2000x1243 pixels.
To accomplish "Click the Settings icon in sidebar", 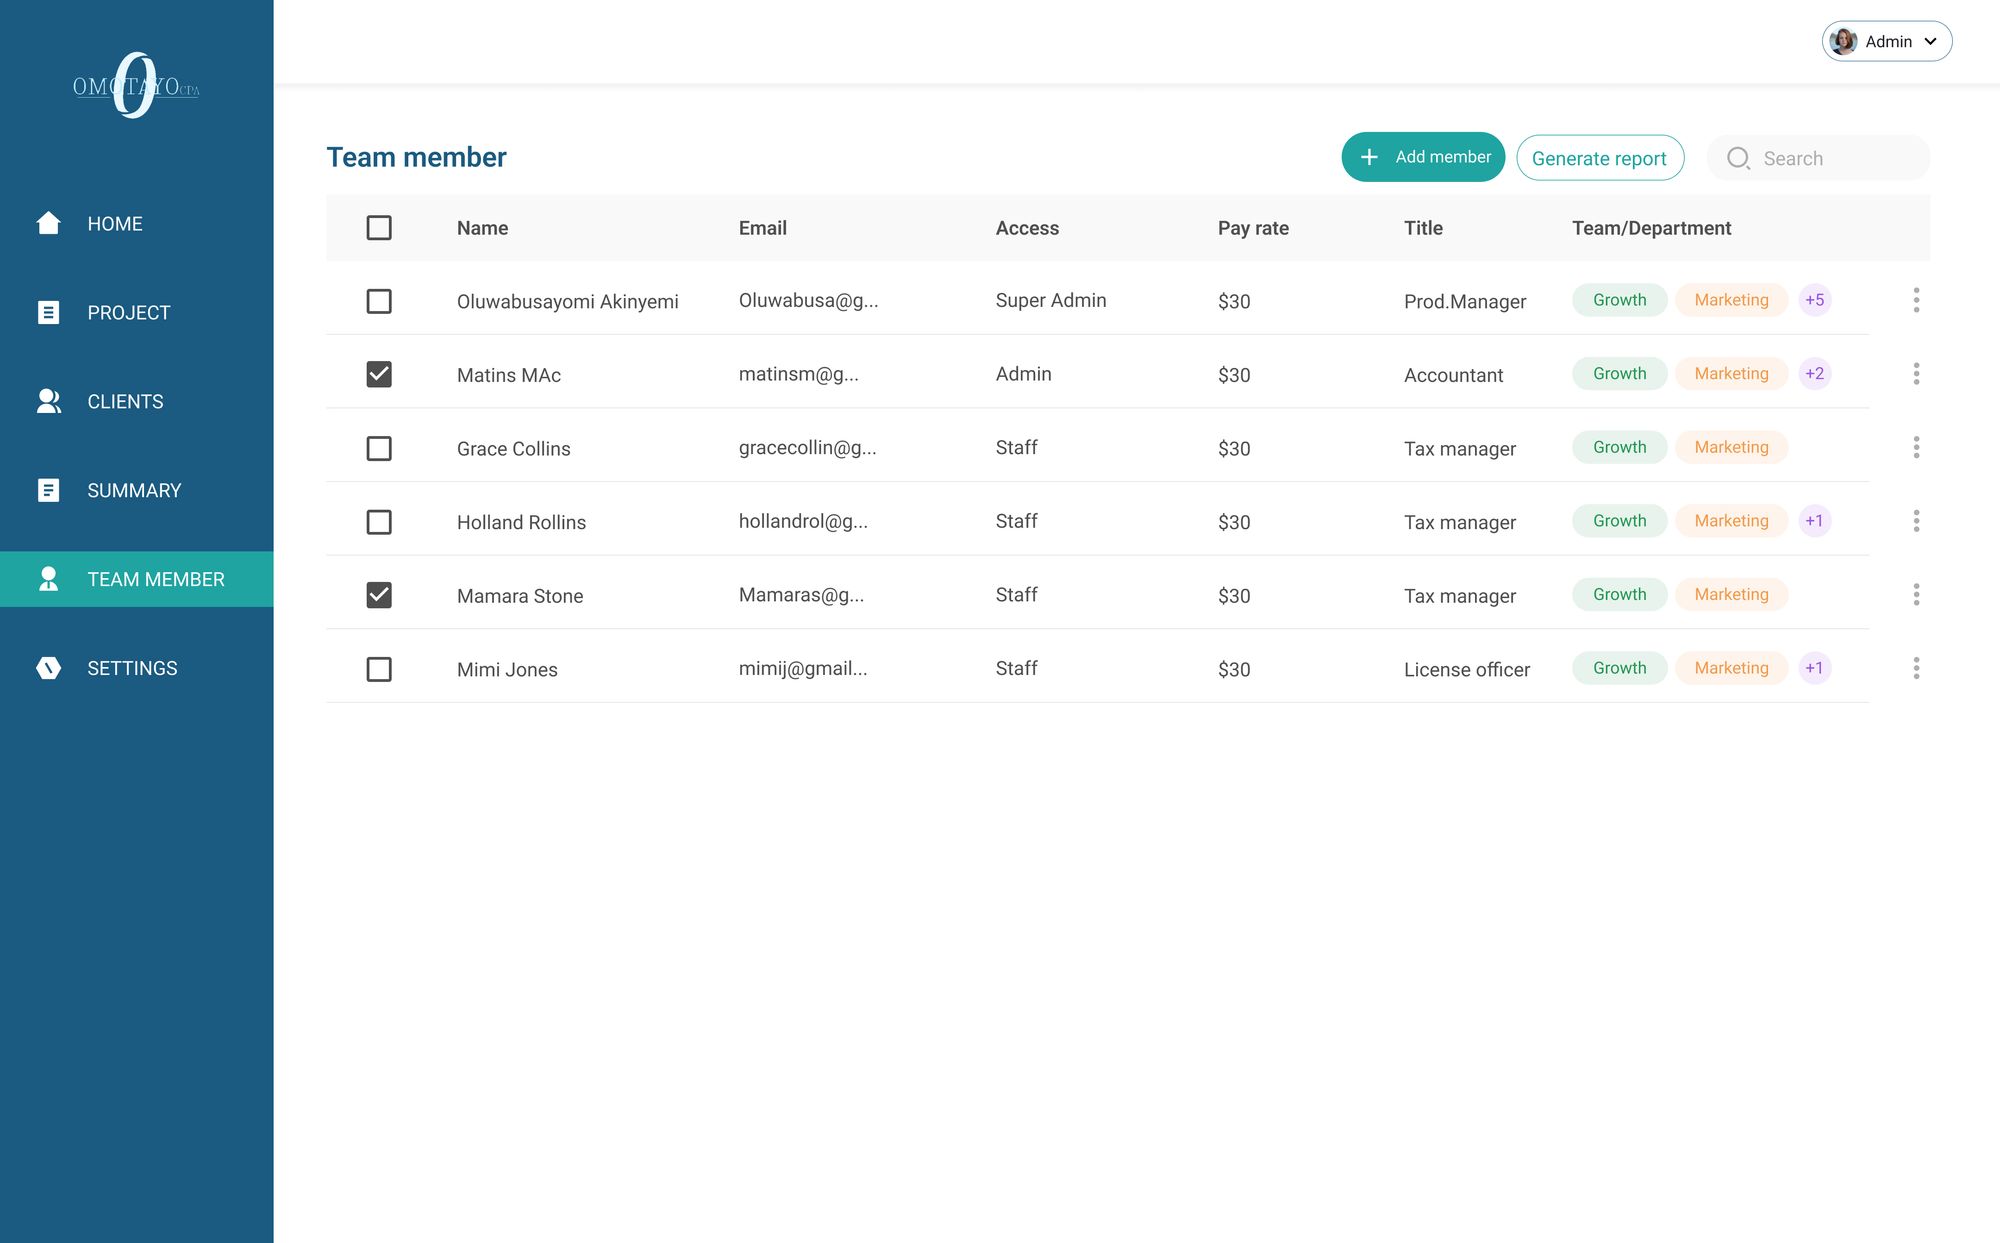I will click(48, 668).
